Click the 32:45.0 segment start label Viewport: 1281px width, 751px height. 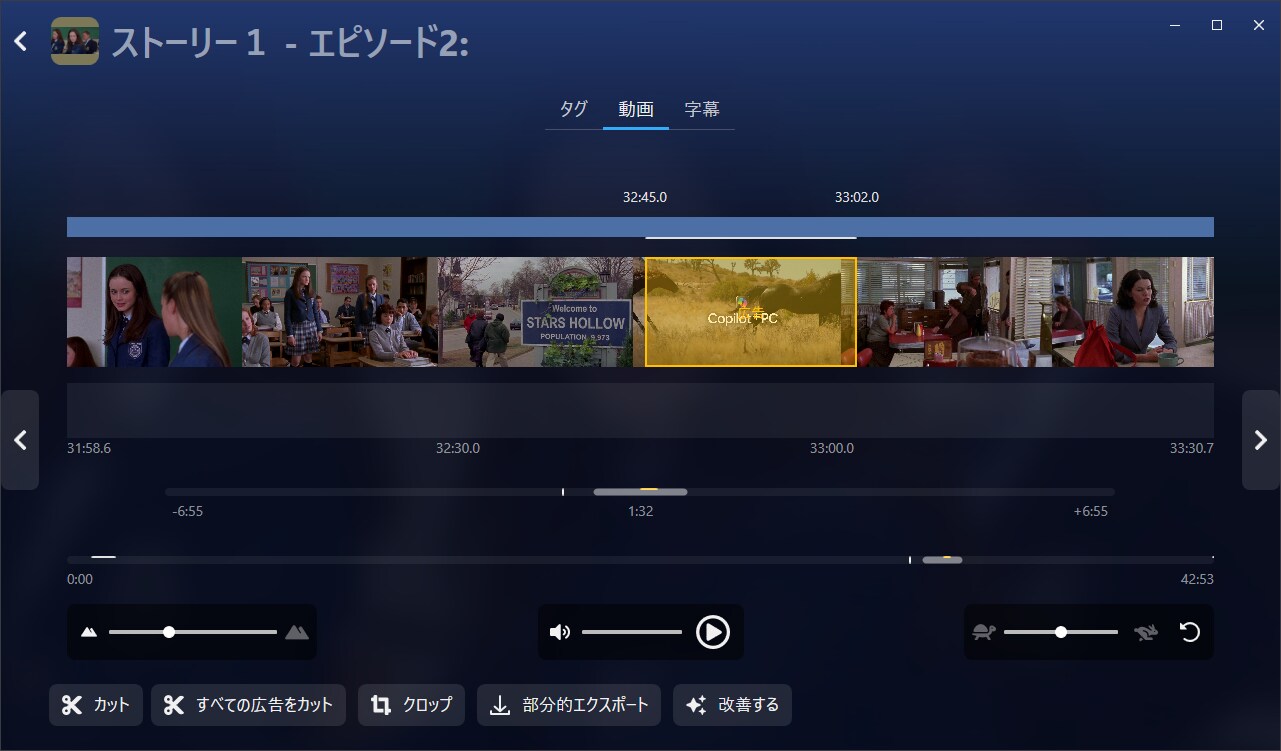tap(645, 197)
